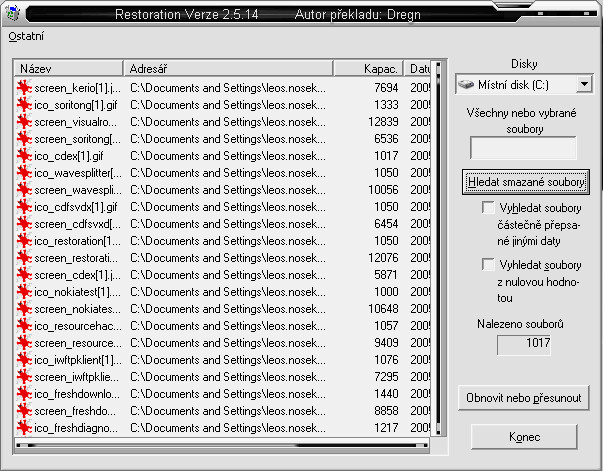Select the icon beside ico_cdex[1].gif

coord(24,156)
